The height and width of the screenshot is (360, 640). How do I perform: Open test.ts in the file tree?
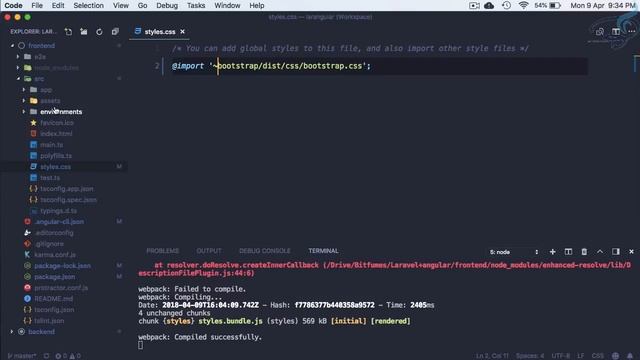50,178
